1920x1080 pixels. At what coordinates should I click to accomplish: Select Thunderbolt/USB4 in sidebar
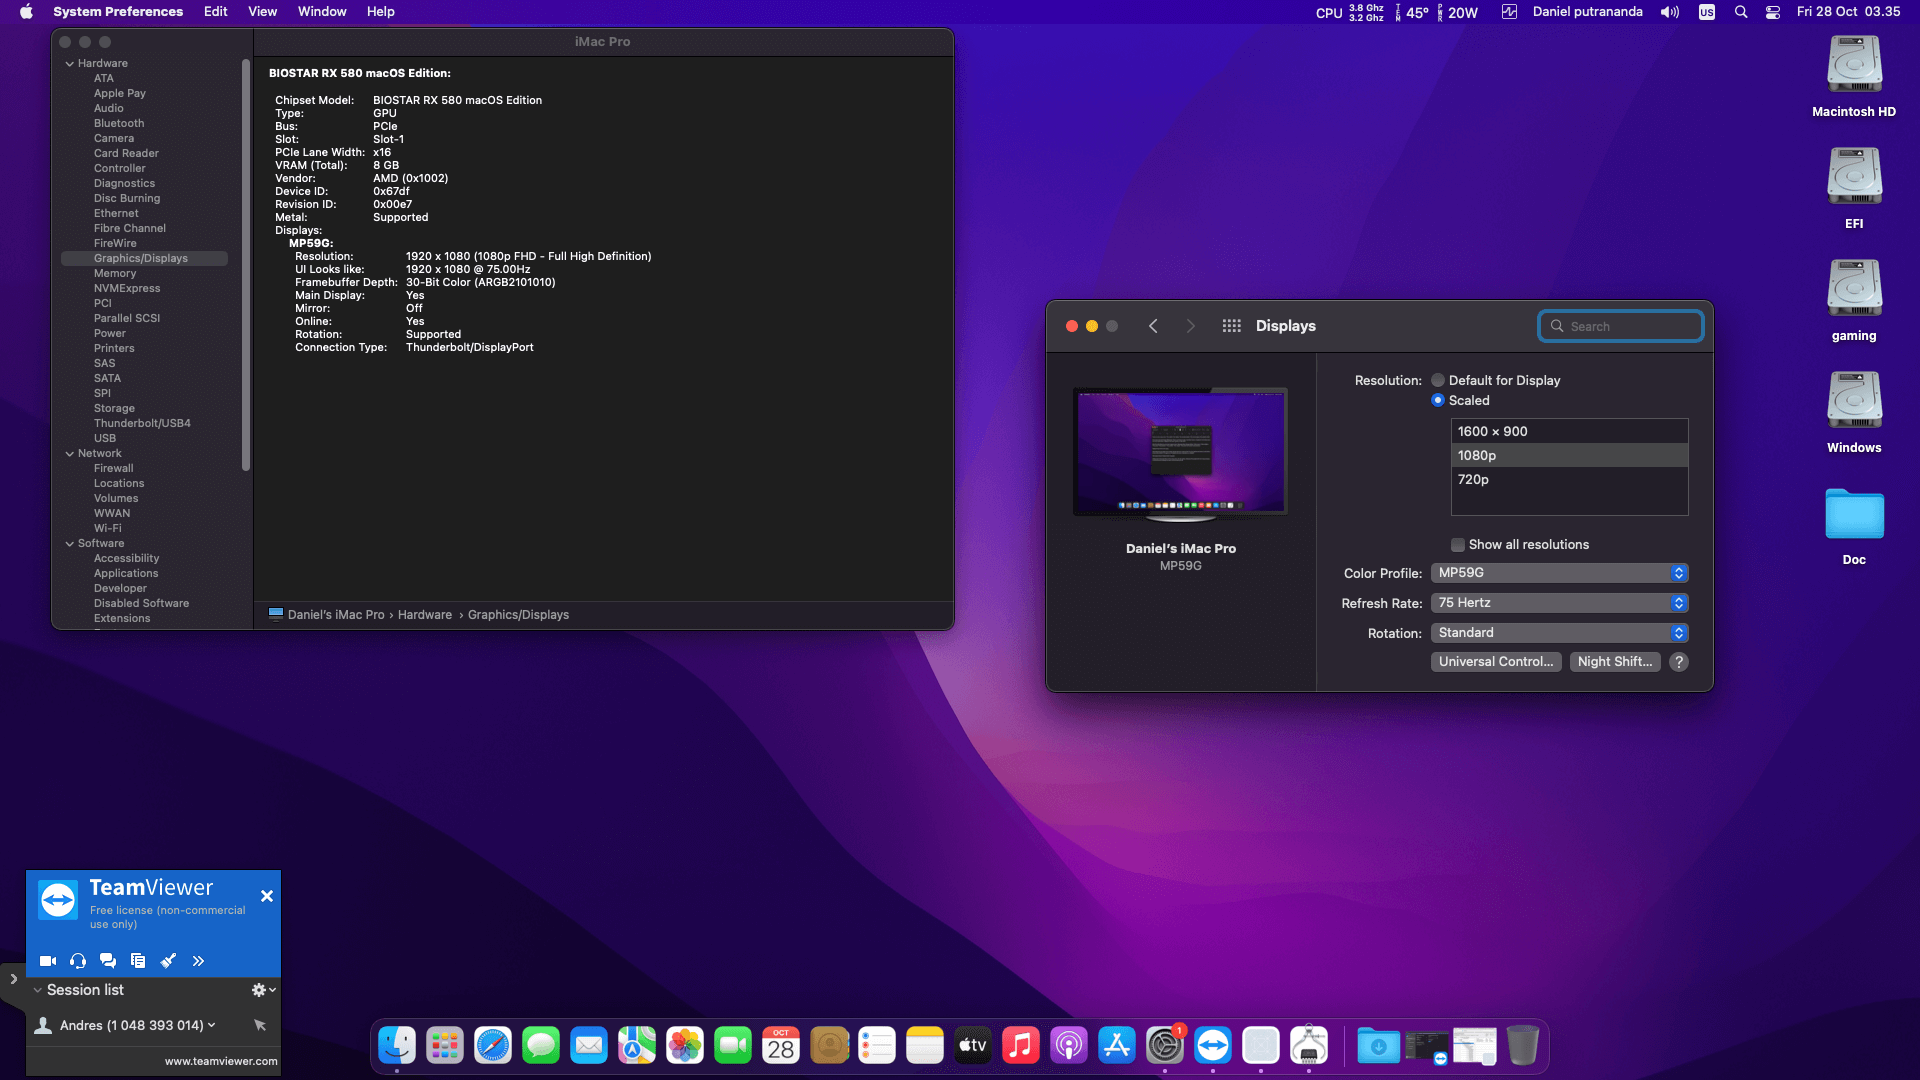click(x=142, y=423)
